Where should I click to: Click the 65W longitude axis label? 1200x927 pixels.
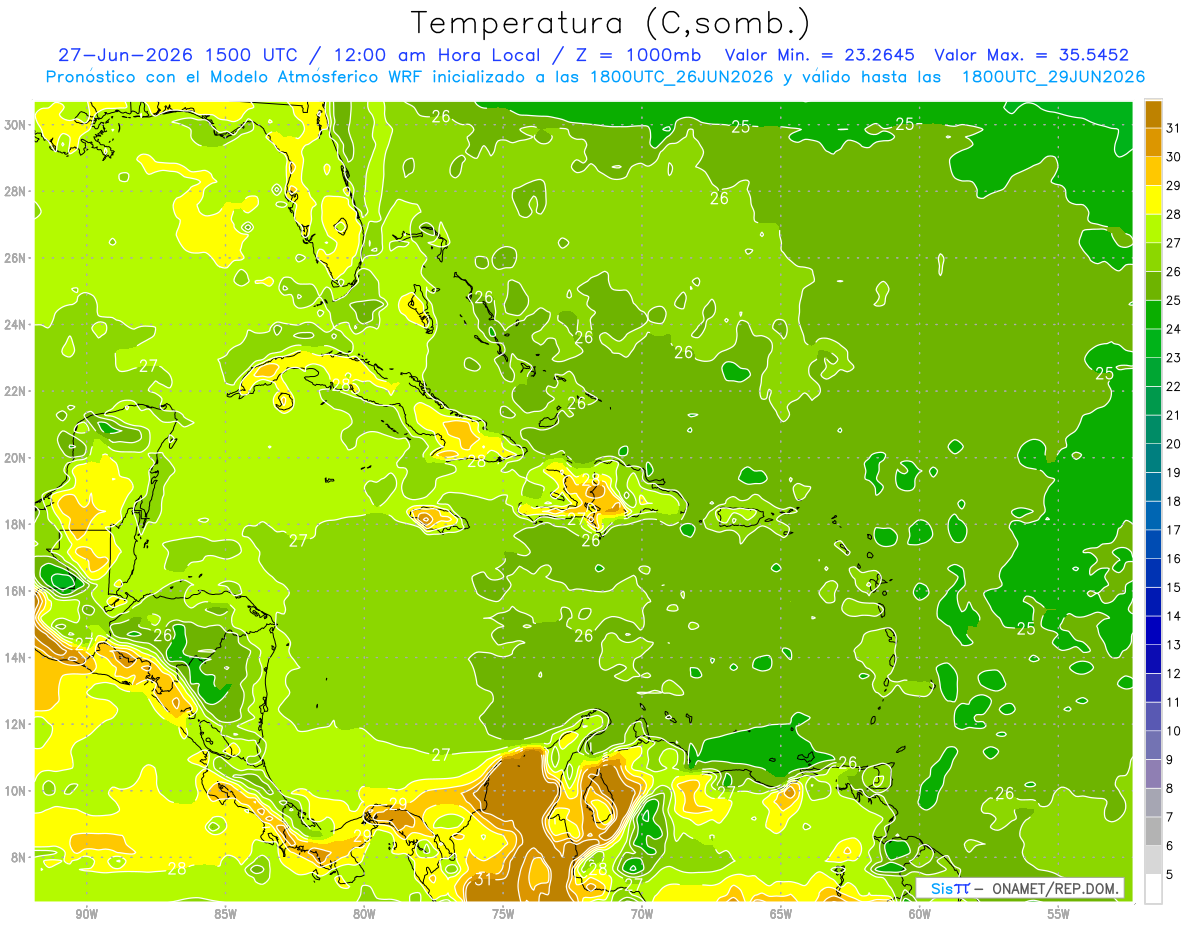(781, 915)
